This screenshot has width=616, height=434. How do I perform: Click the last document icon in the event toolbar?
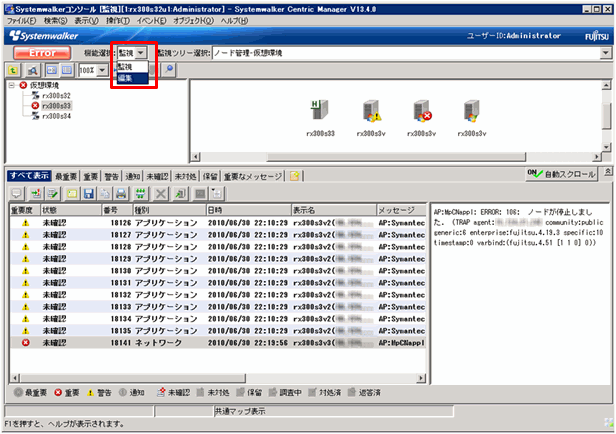click(x=217, y=193)
